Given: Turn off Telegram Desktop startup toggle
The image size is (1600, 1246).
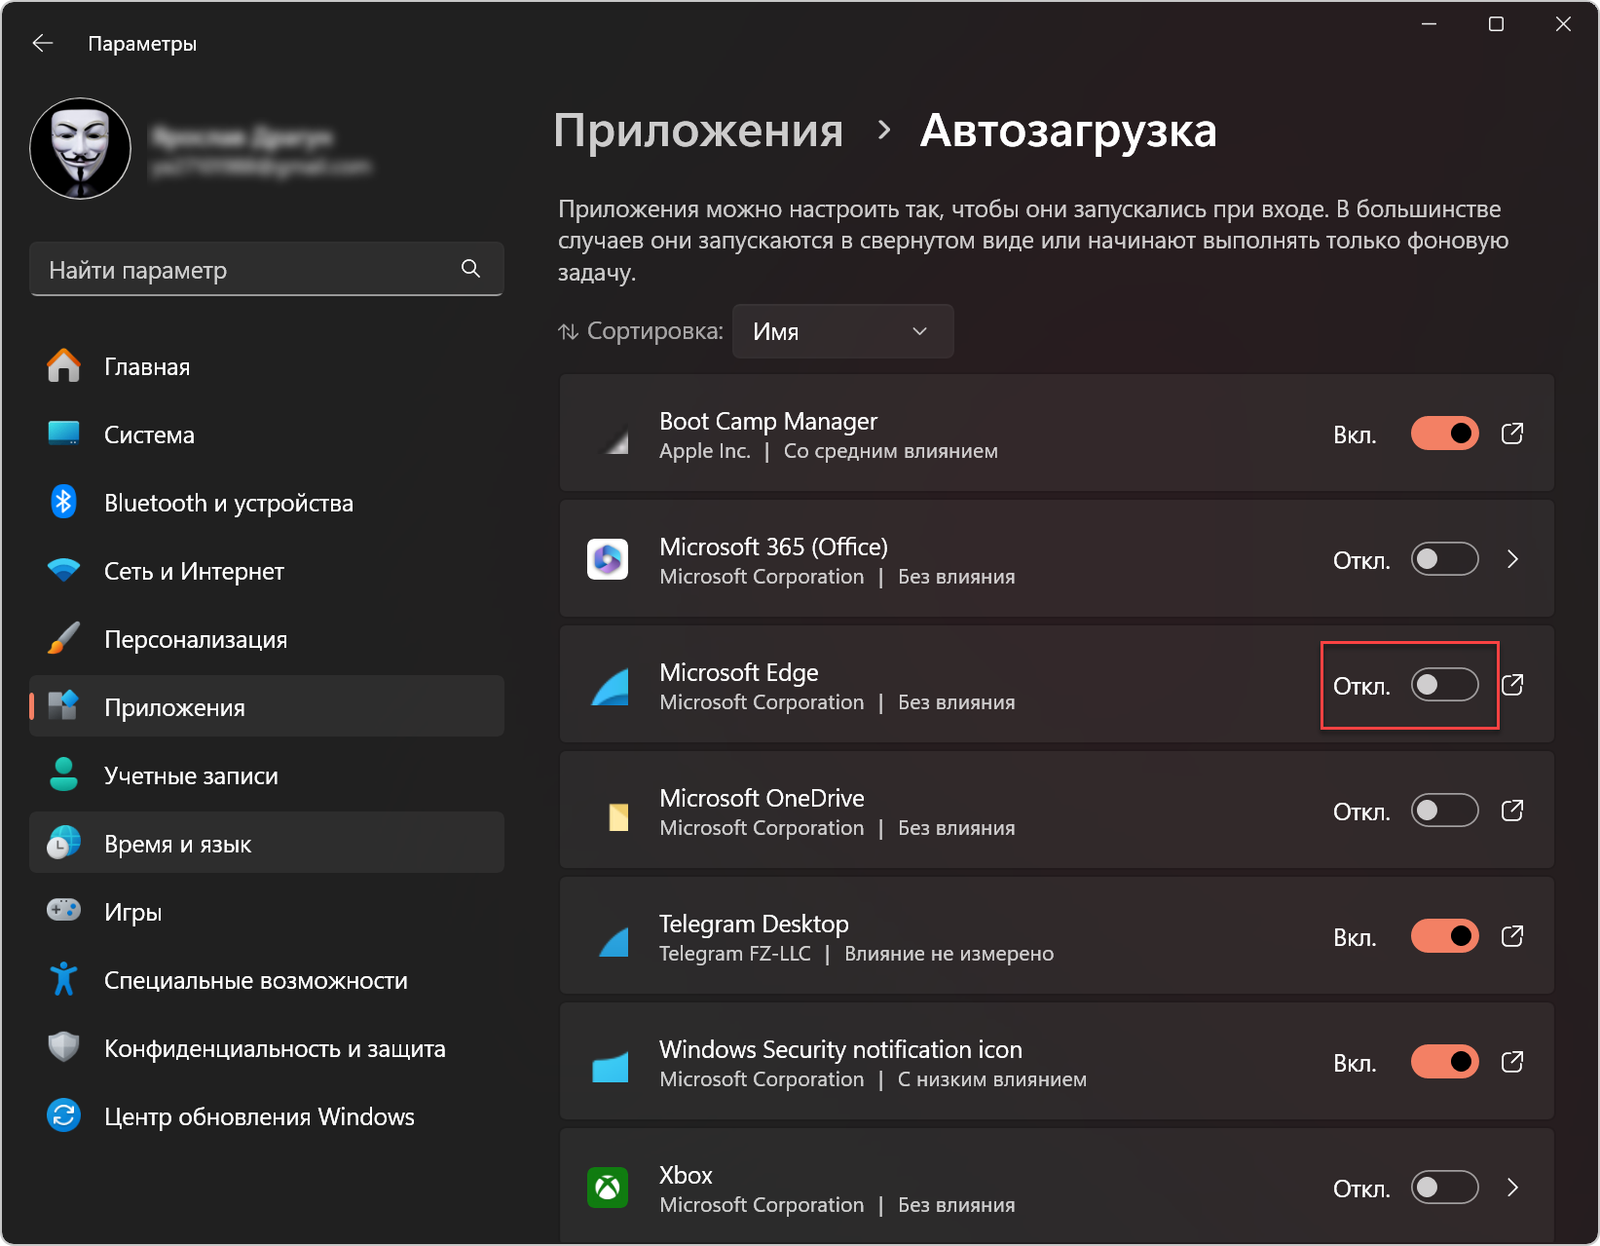Looking at the screenshot, I should point(1445,937).
